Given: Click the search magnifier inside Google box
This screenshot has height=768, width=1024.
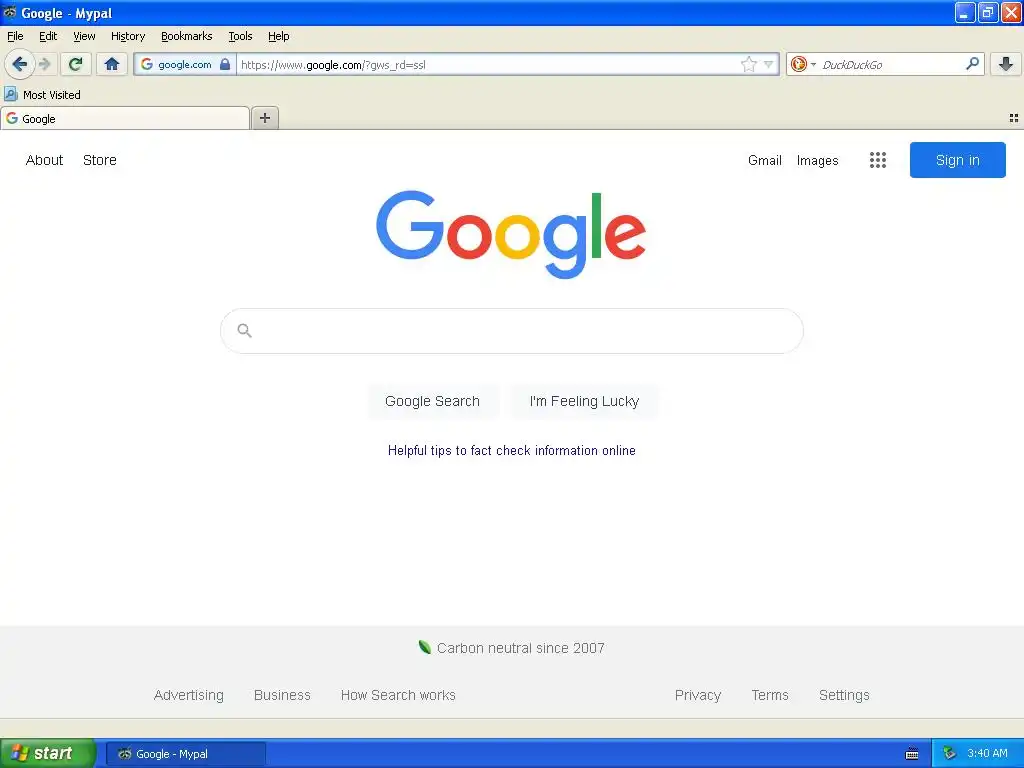Looking at the screenshot, I should tap(244, 330).
